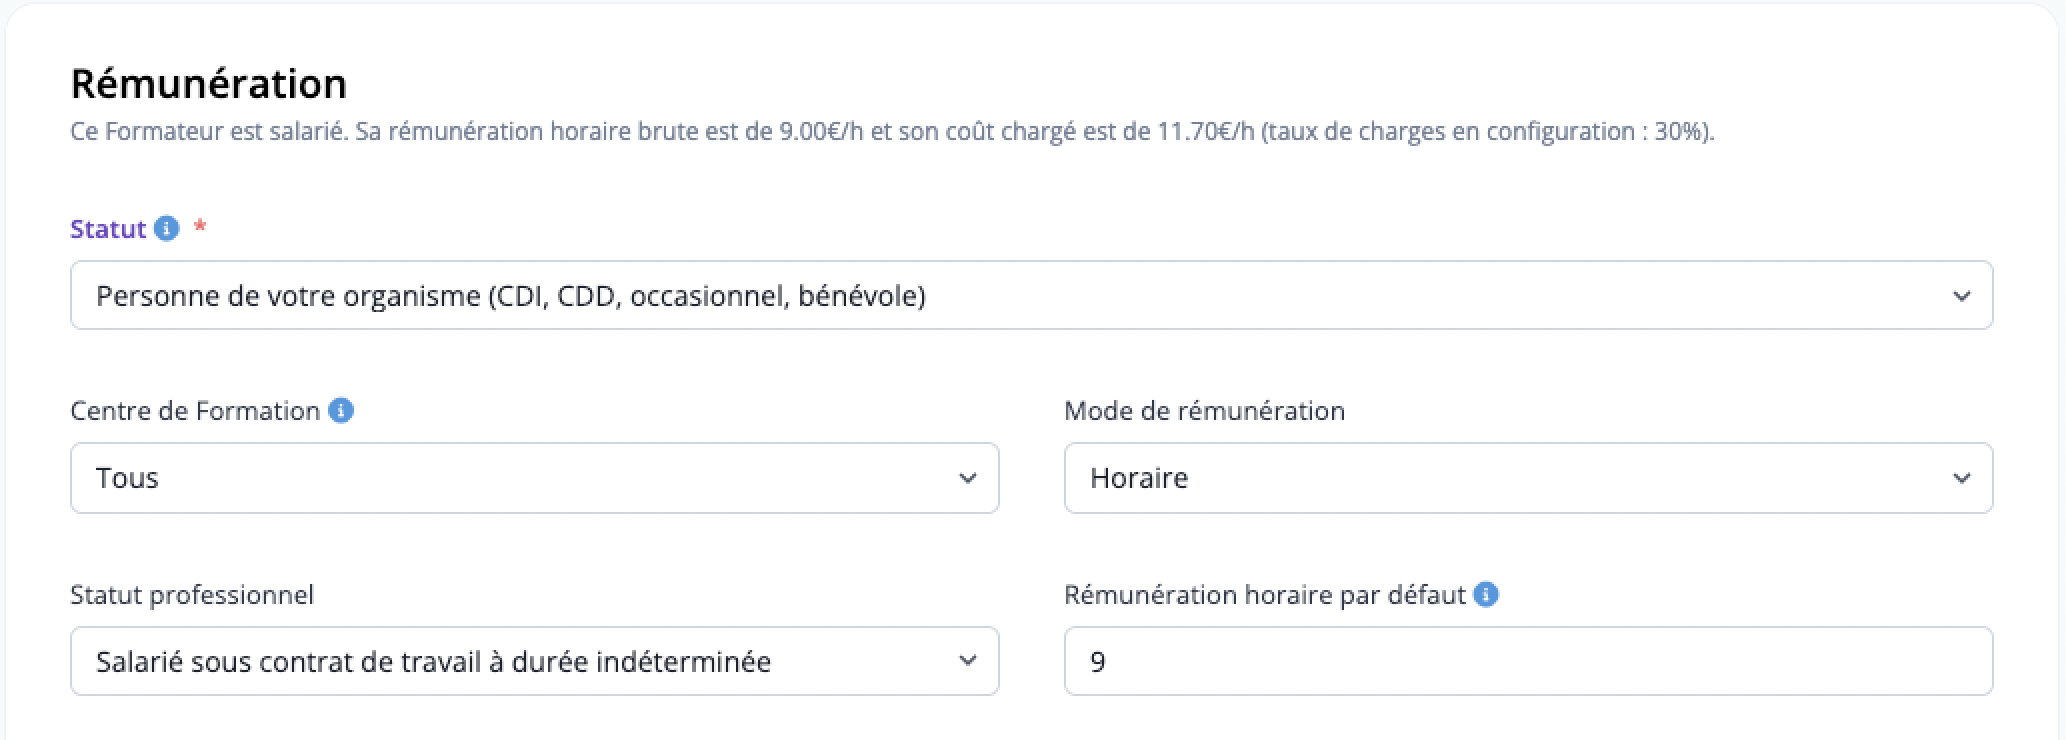Expand the Statut professionnel dropdown
Screen dimensions: 2066x740
pos(534,661)
